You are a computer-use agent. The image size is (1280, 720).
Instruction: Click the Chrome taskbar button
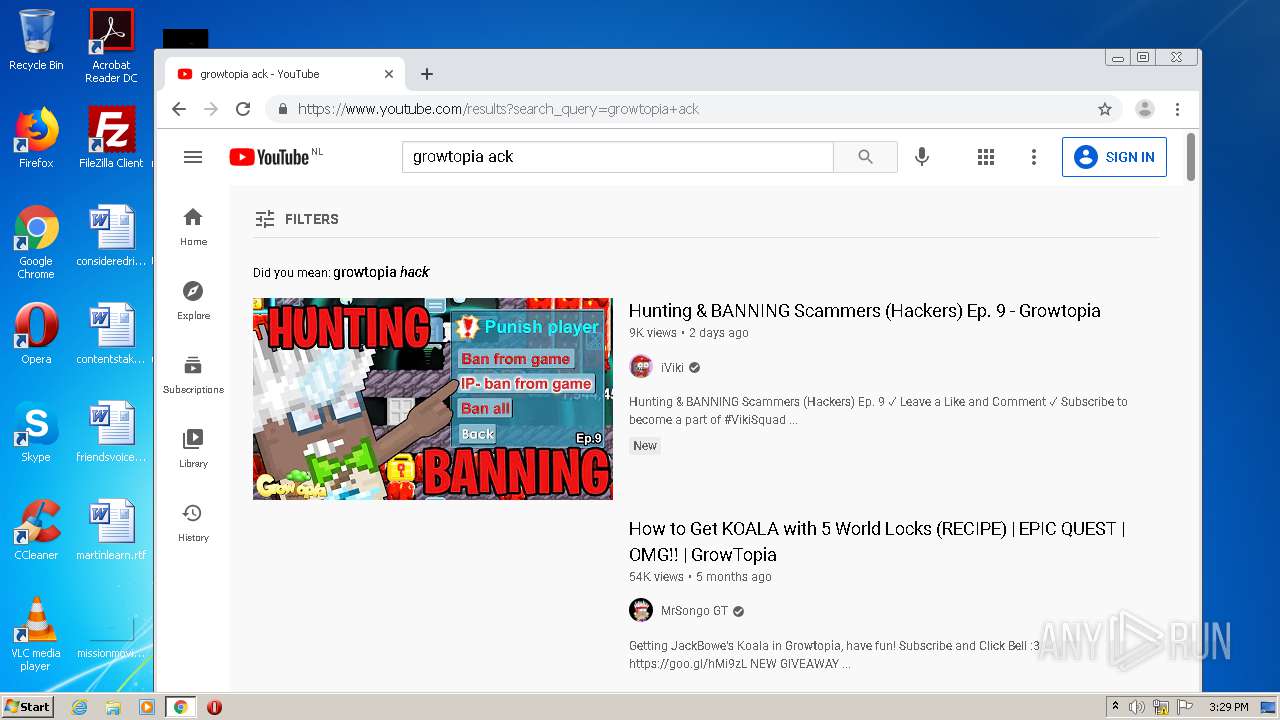tap(181, 707)
